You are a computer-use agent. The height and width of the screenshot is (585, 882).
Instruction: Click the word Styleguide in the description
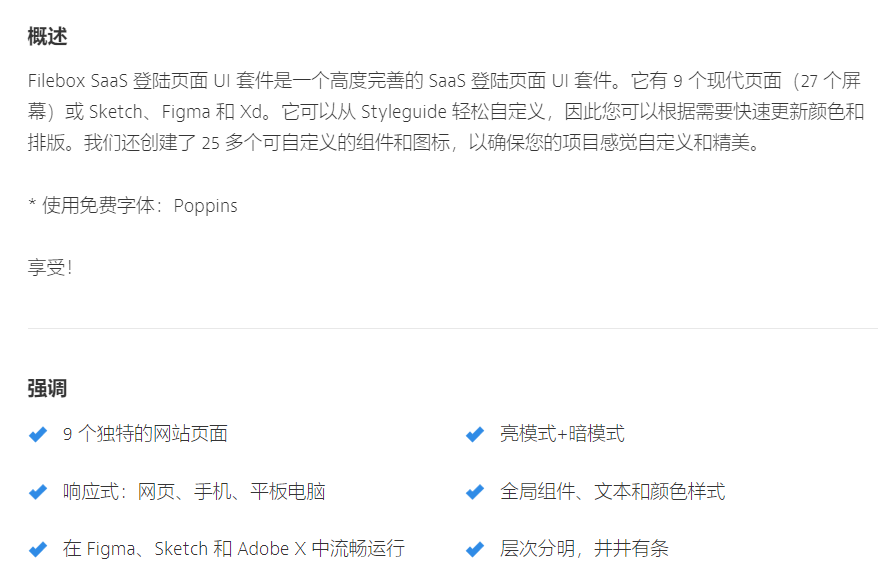click(404, 112)
